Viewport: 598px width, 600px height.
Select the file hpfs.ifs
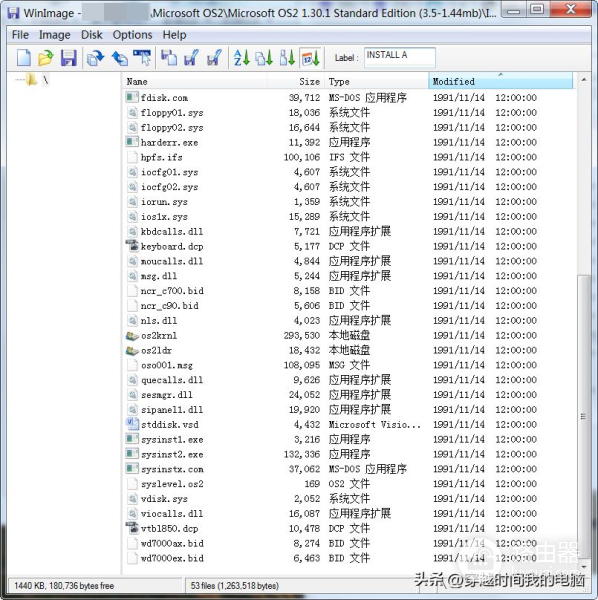[161, 157]
